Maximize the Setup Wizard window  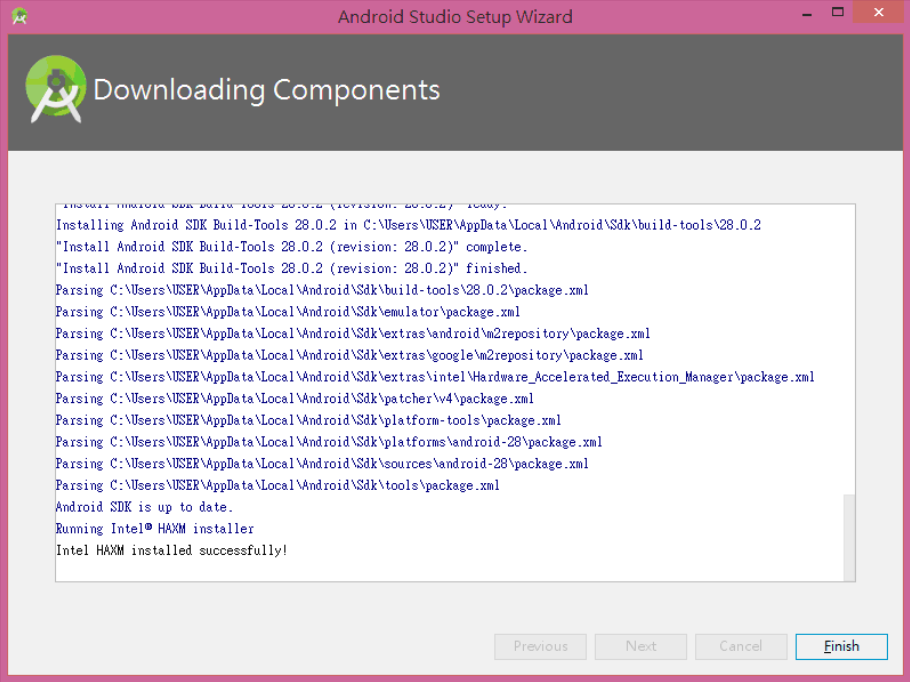pyautogui.click(x=837, y=12)
